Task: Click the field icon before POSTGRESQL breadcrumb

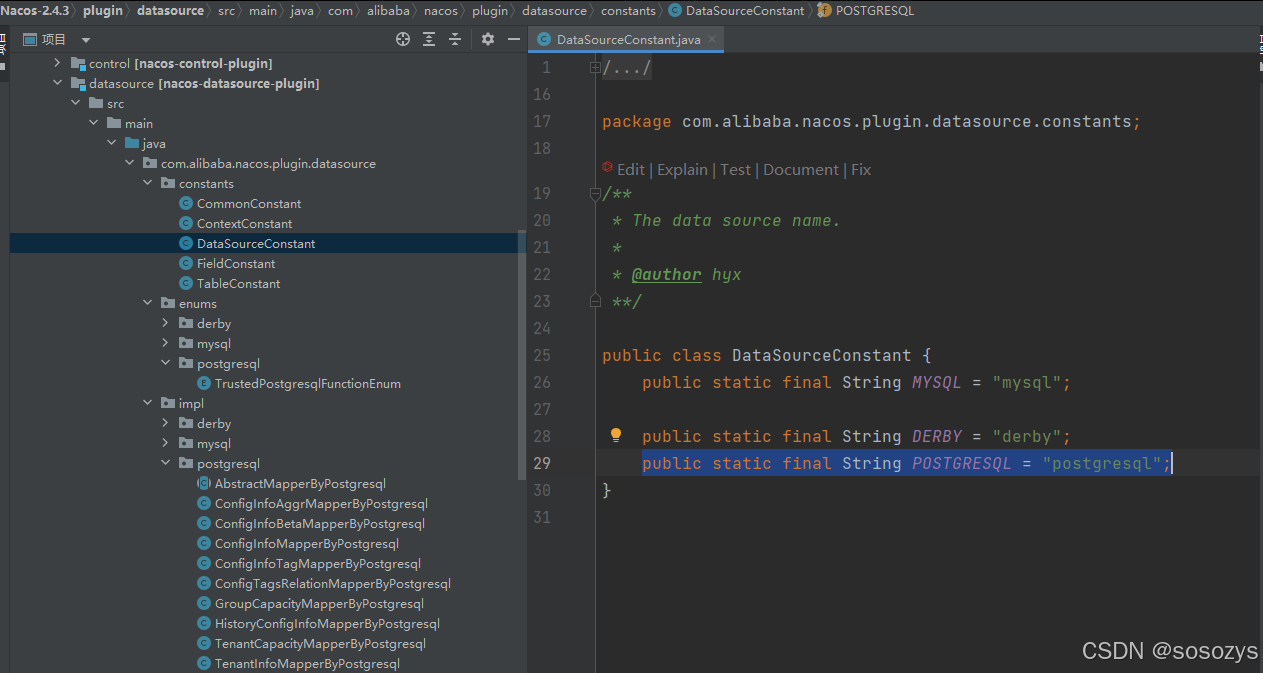Action: click(x=823, y=10)
